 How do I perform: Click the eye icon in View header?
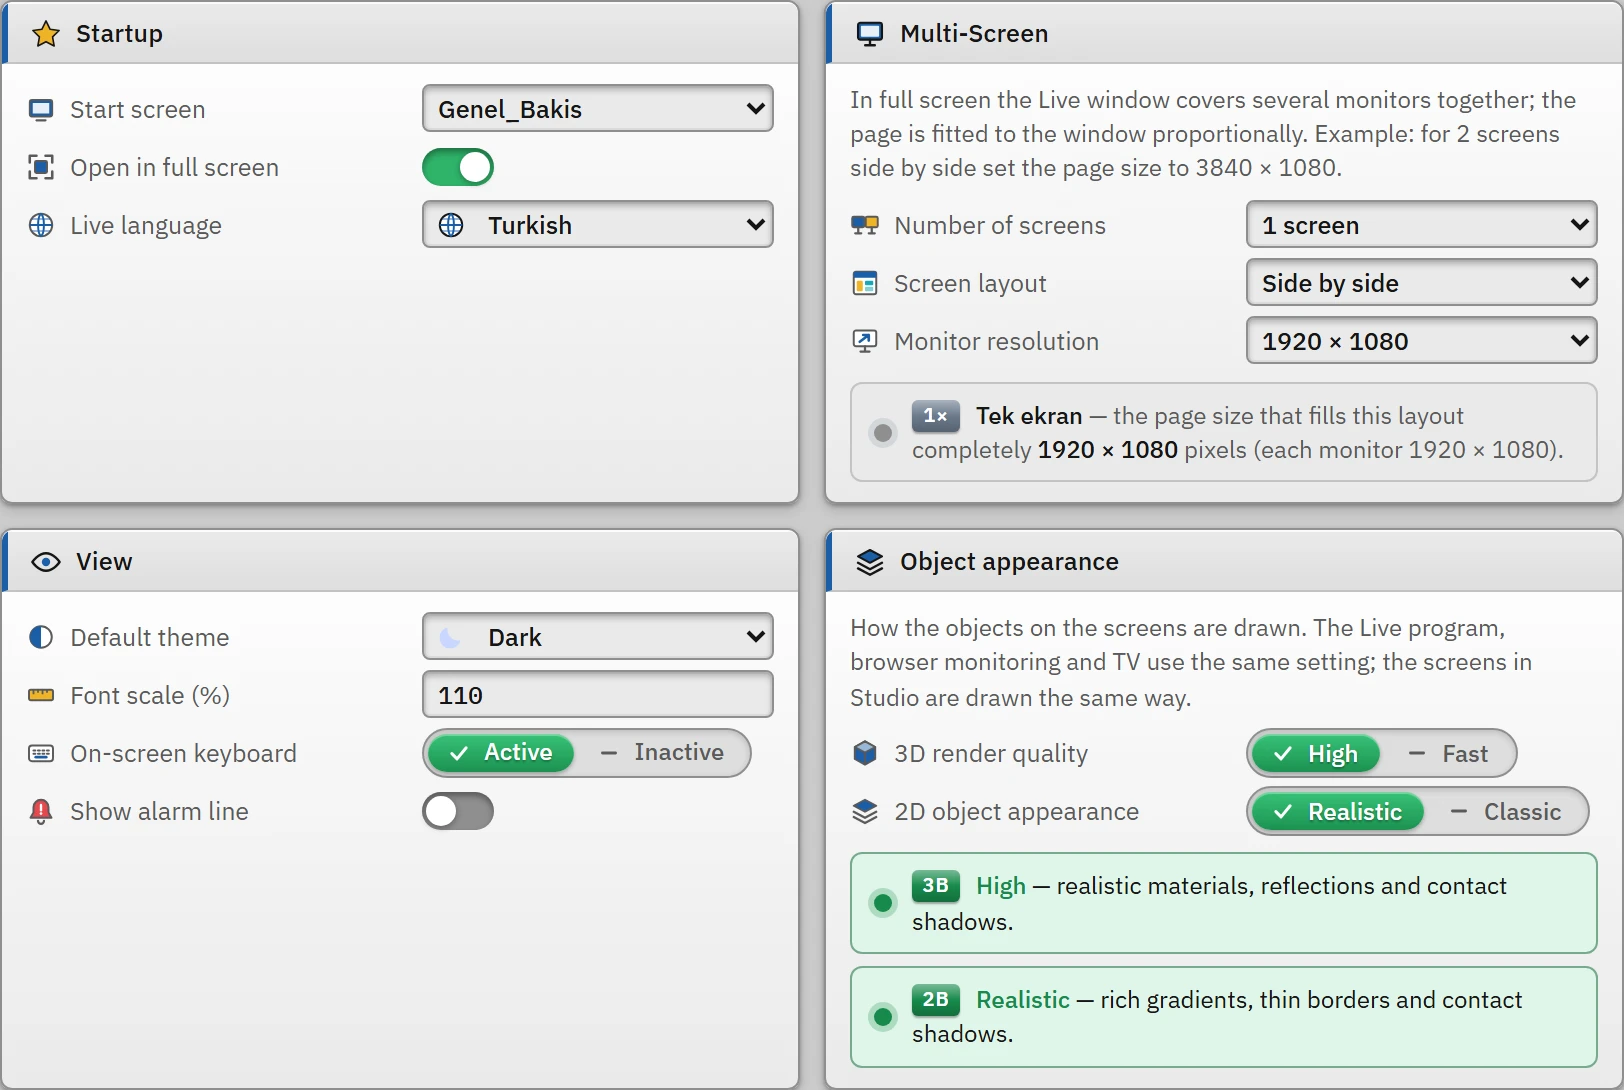click(x=46, y=562)
